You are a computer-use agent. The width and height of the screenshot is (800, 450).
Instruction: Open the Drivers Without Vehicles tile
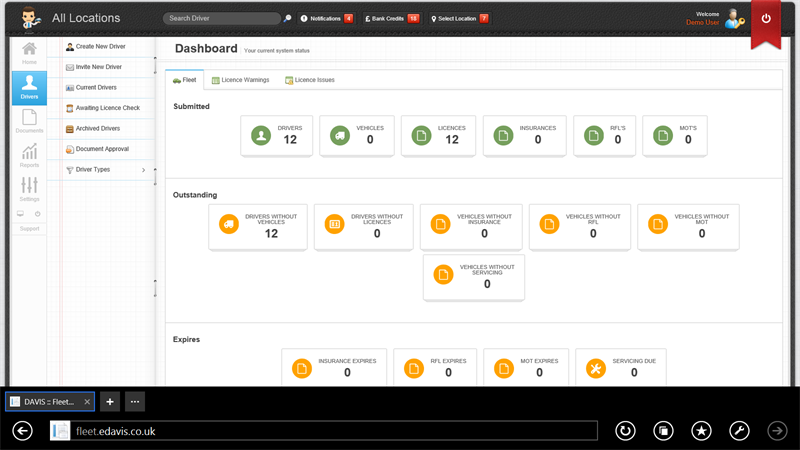pos(258,227)
